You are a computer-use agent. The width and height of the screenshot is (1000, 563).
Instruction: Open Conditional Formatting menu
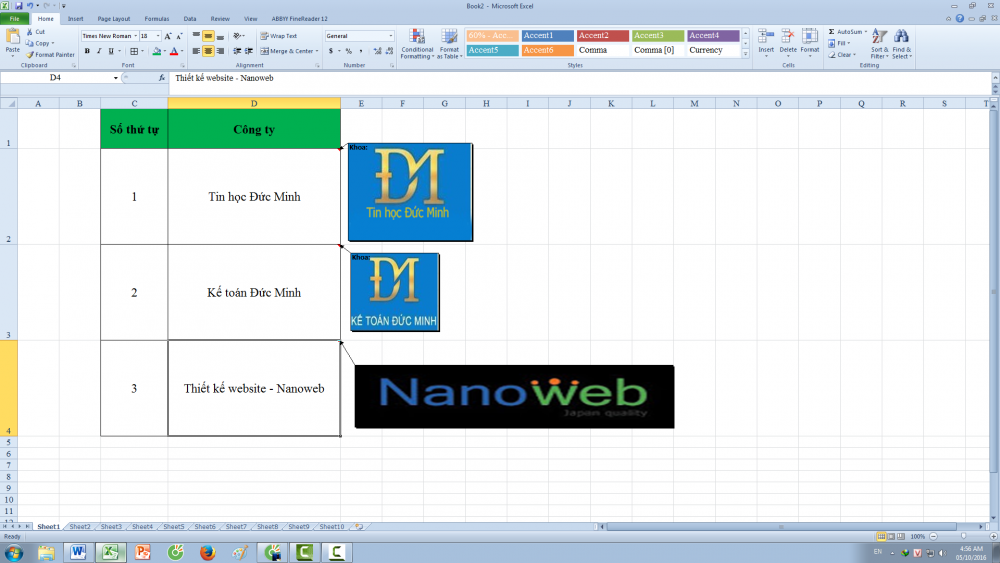pyautogui.click(x=417, y=44)
